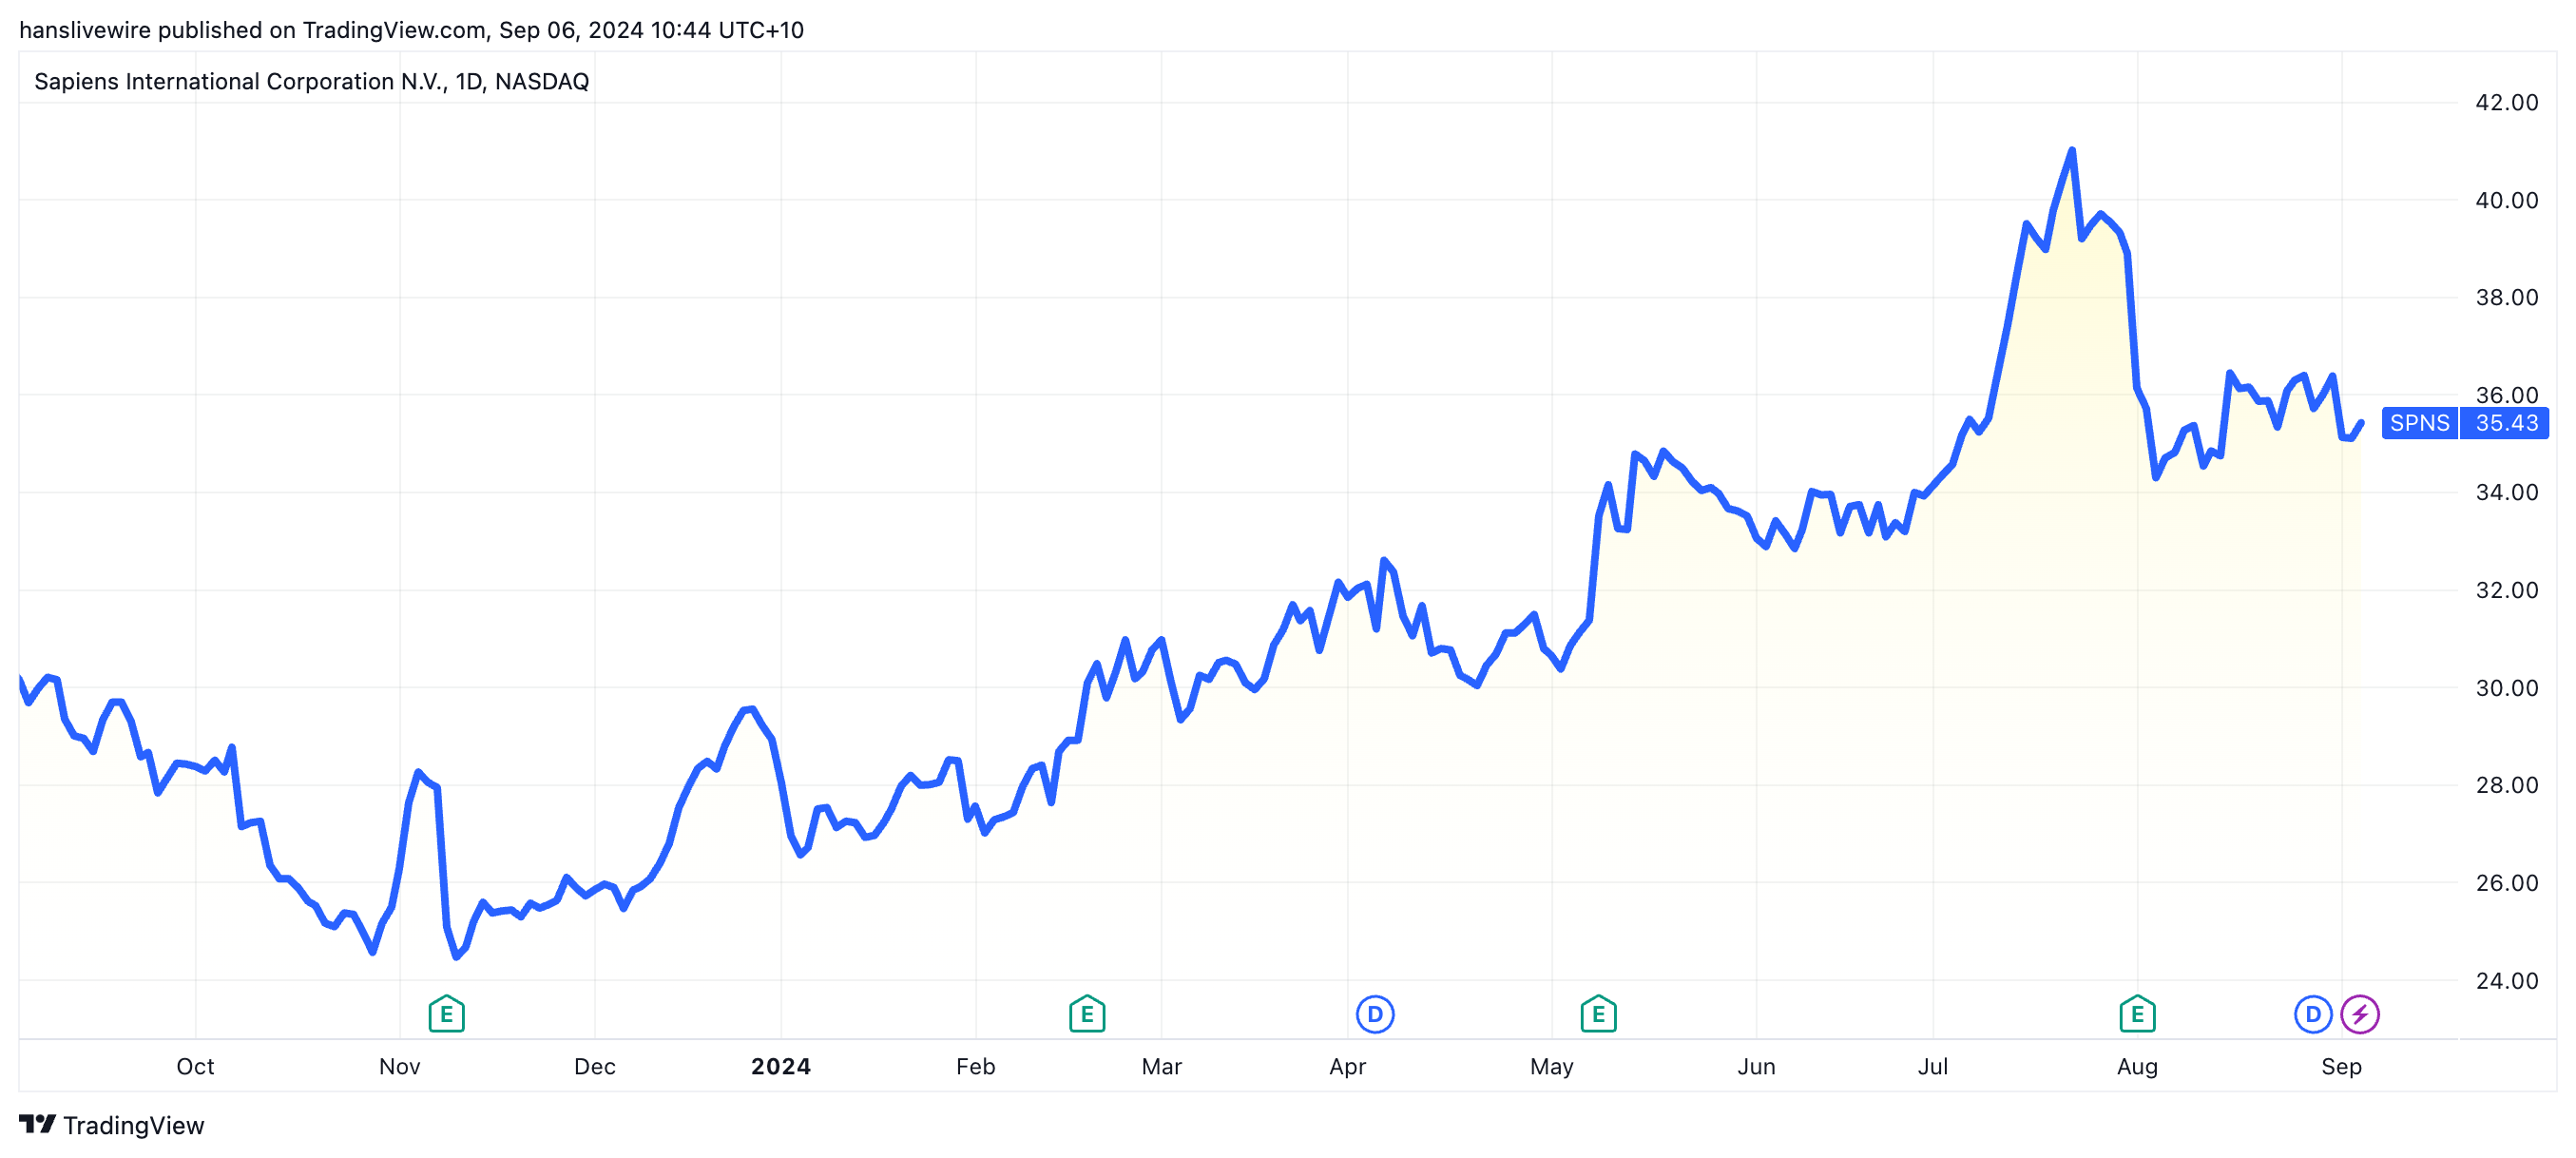Click the 30.00 price scale label
Image resolution: width=2576 pixels, height=1158 pixels.
[2506, 688]
